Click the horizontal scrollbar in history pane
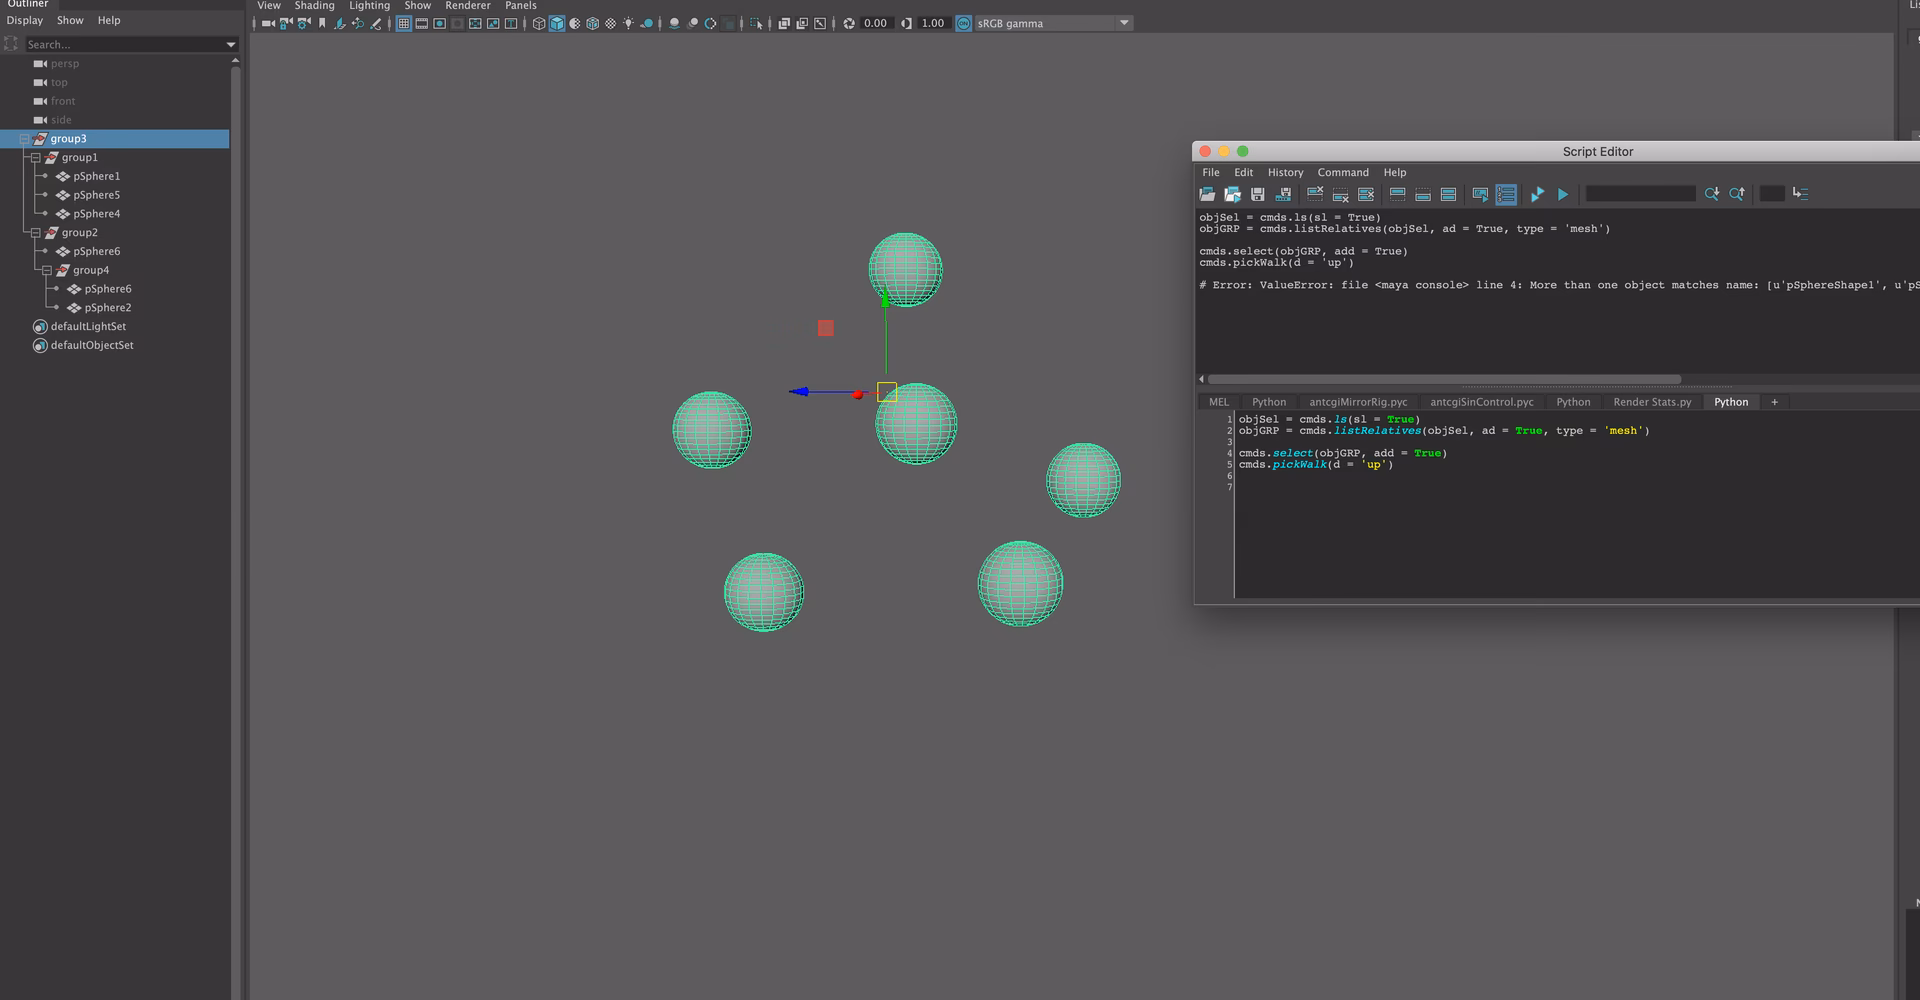 click(1444, 380)
